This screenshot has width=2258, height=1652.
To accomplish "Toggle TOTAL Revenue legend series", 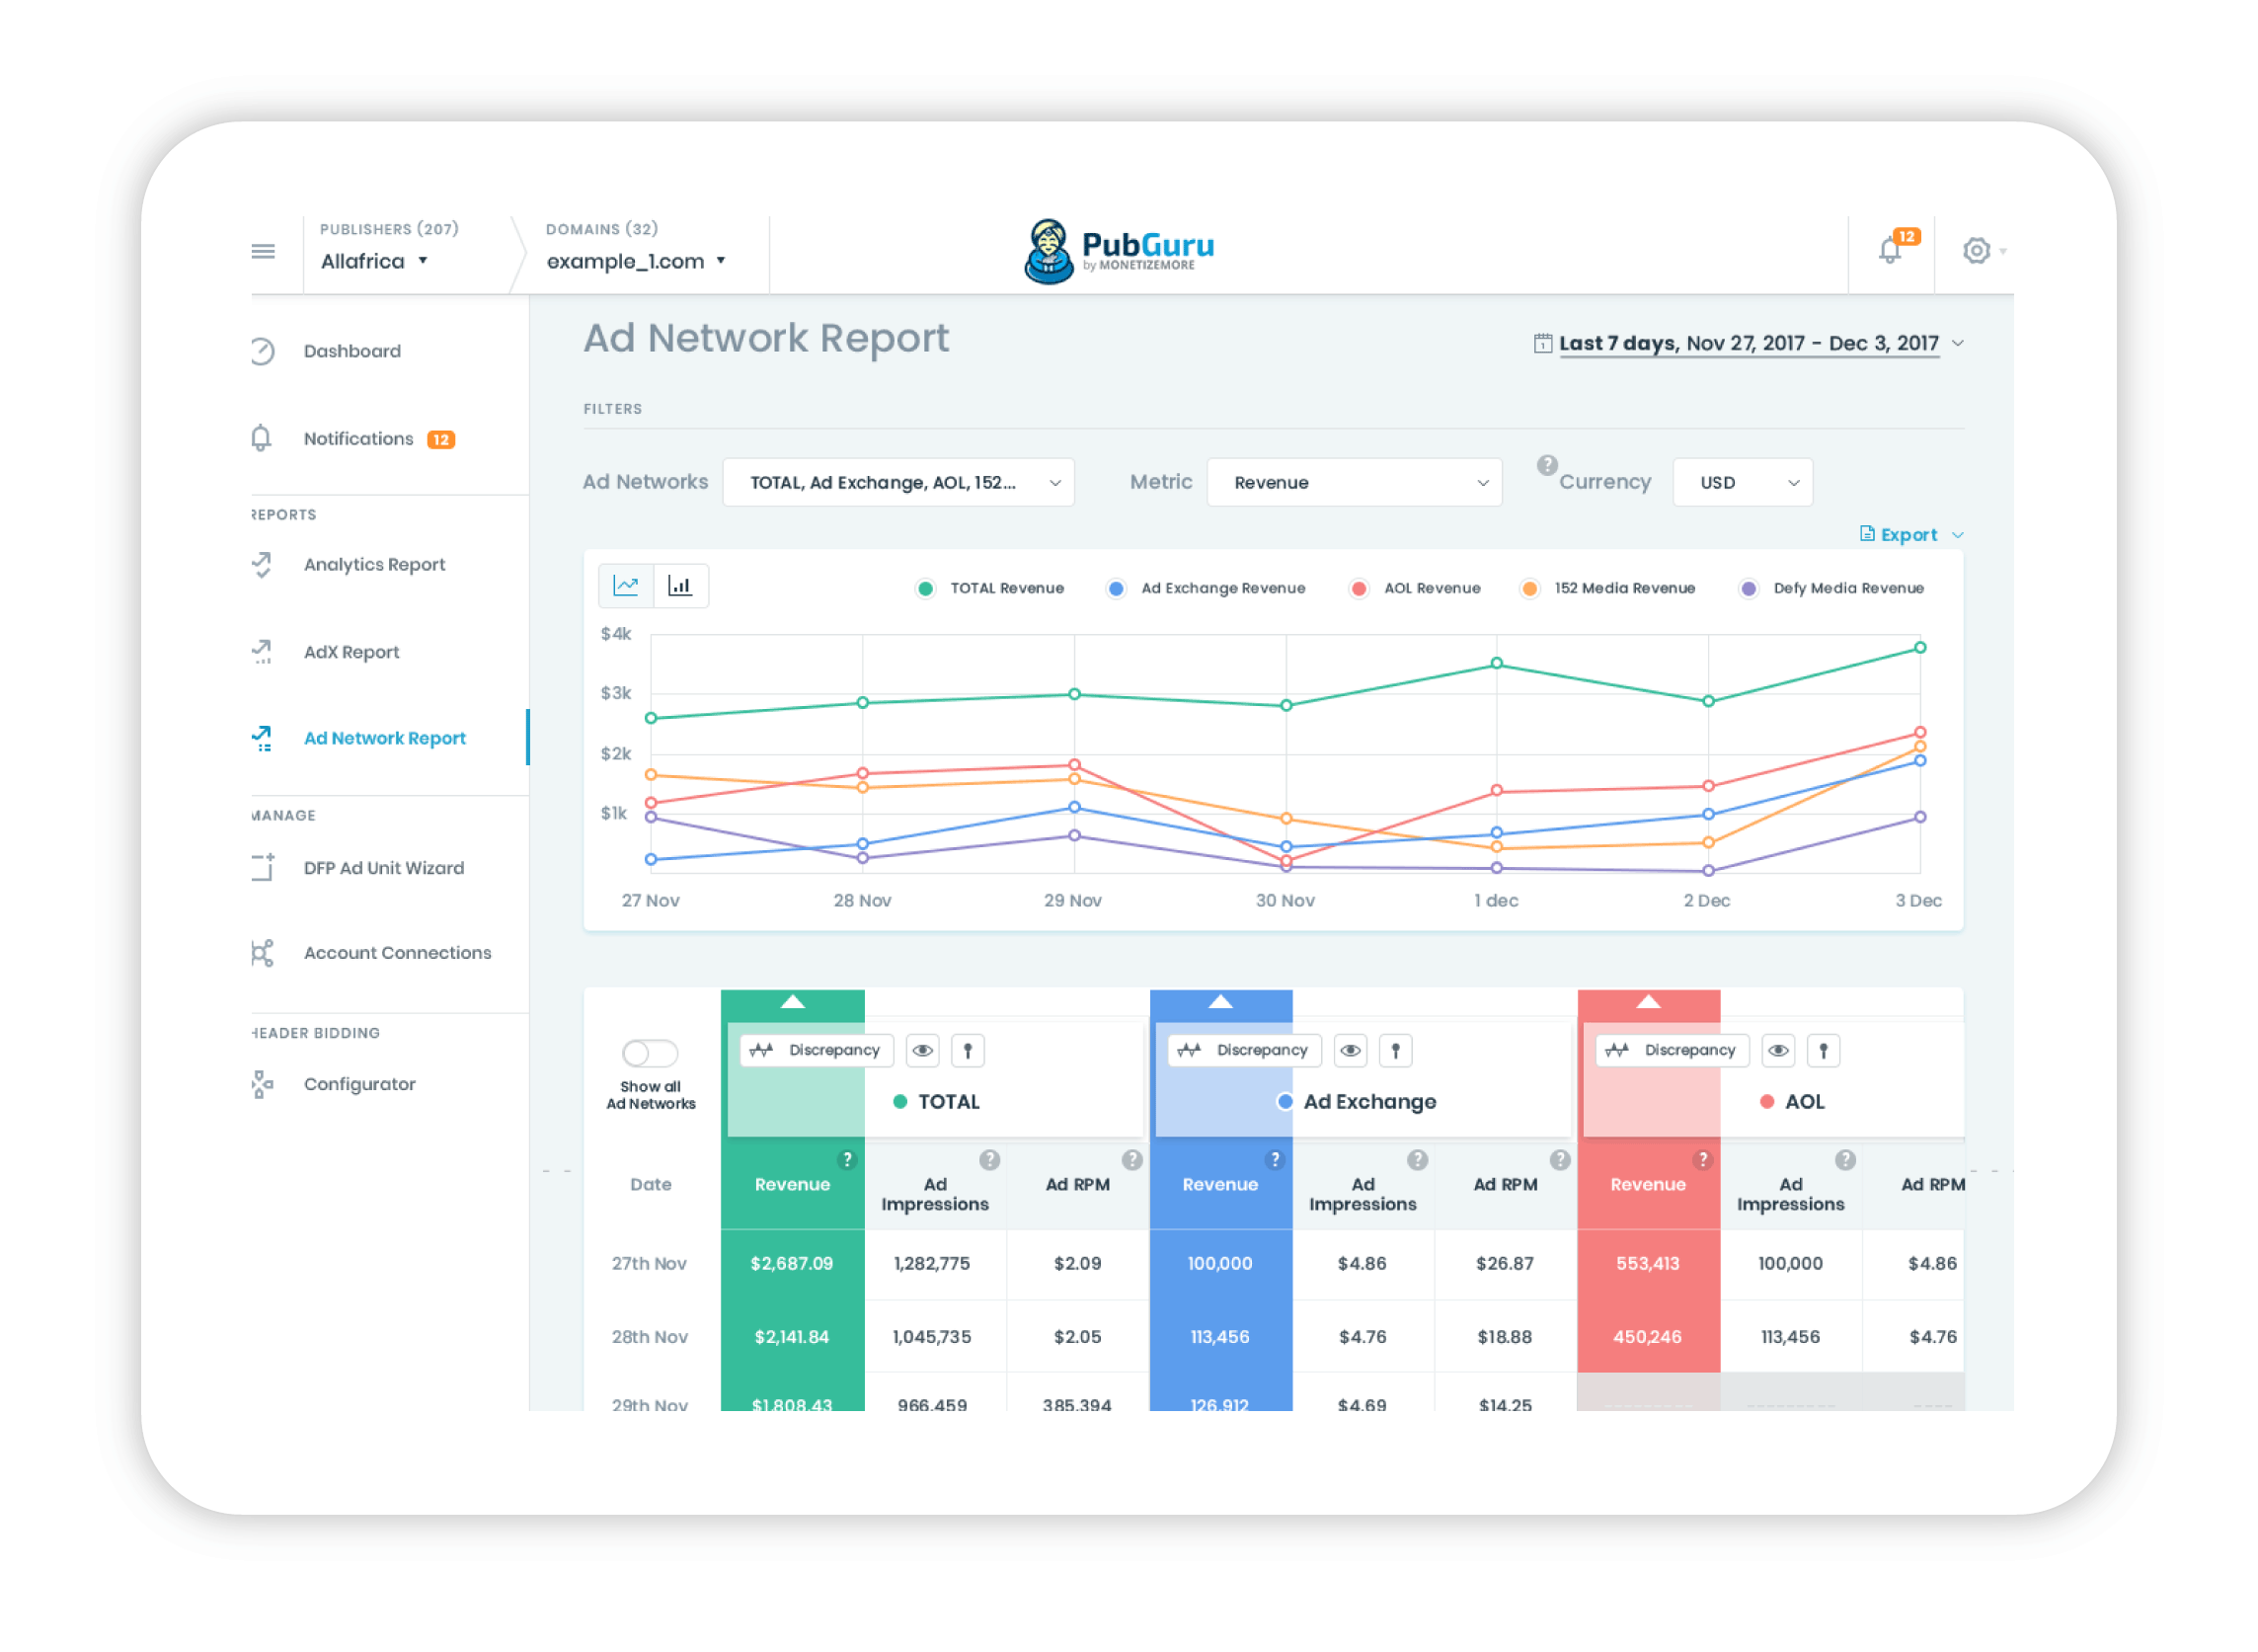I will [x=990, y=589].
